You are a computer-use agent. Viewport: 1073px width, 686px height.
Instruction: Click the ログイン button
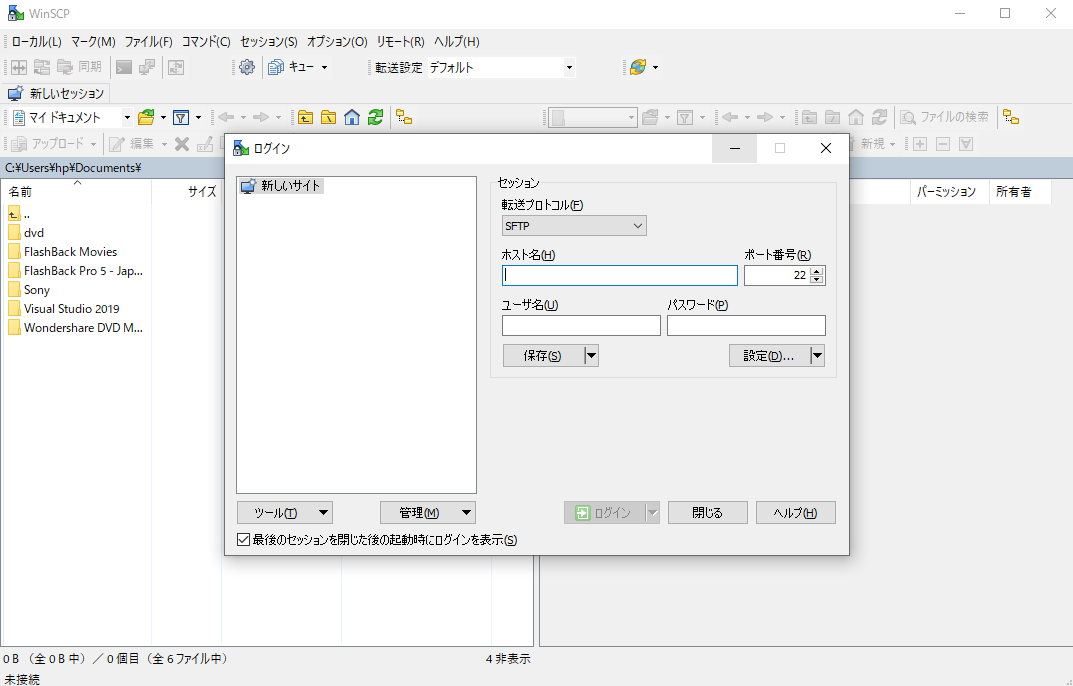coord(605,513)
